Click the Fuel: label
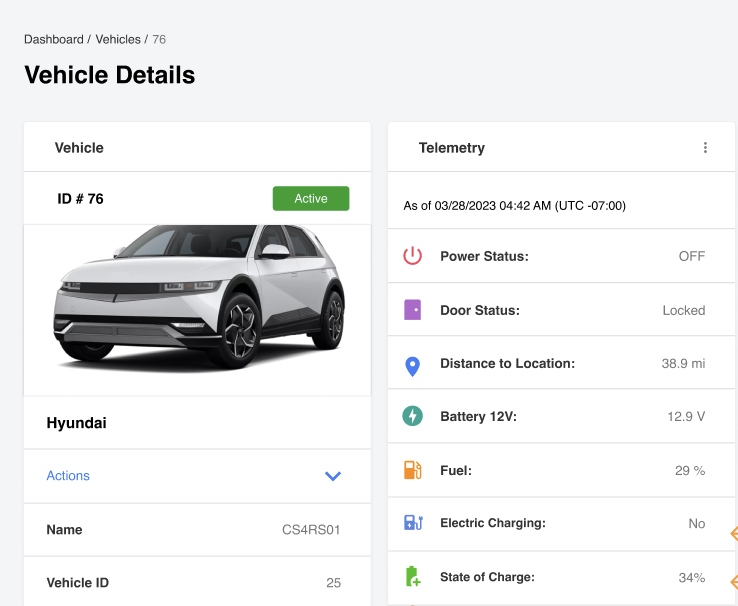Viewport: 738px width, 606px height. (456, 470)
